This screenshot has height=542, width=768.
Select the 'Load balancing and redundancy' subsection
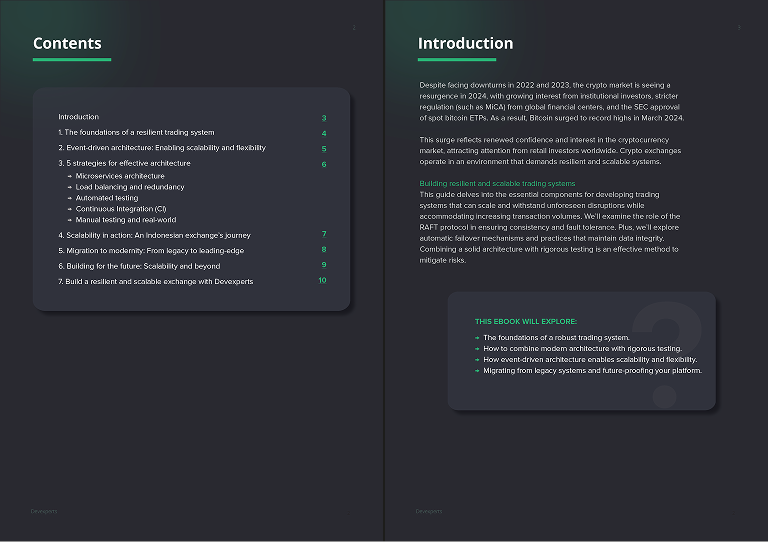(130, 187)
